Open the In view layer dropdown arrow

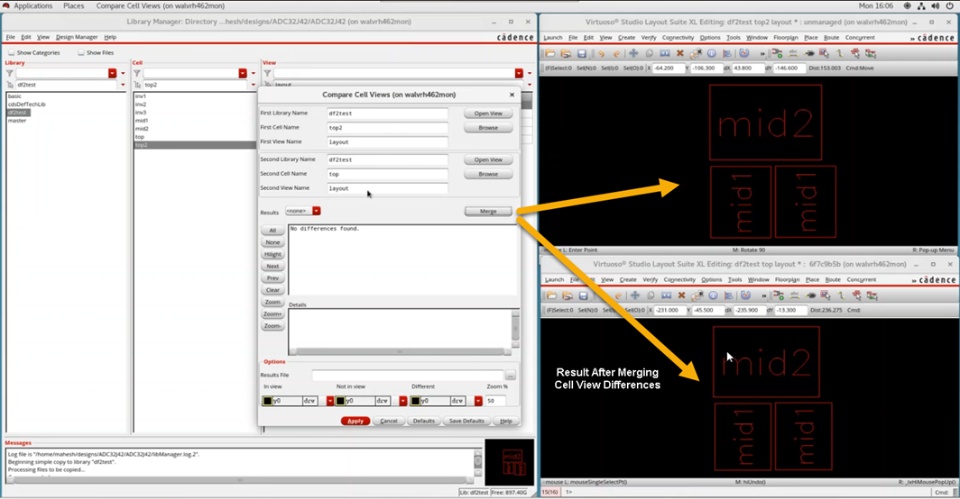point(330,401)
